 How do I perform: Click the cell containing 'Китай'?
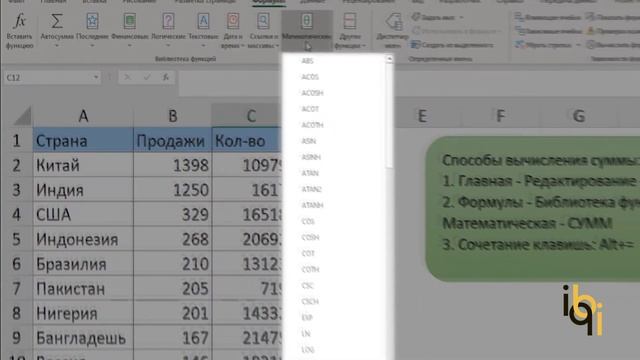coord(83,165)
